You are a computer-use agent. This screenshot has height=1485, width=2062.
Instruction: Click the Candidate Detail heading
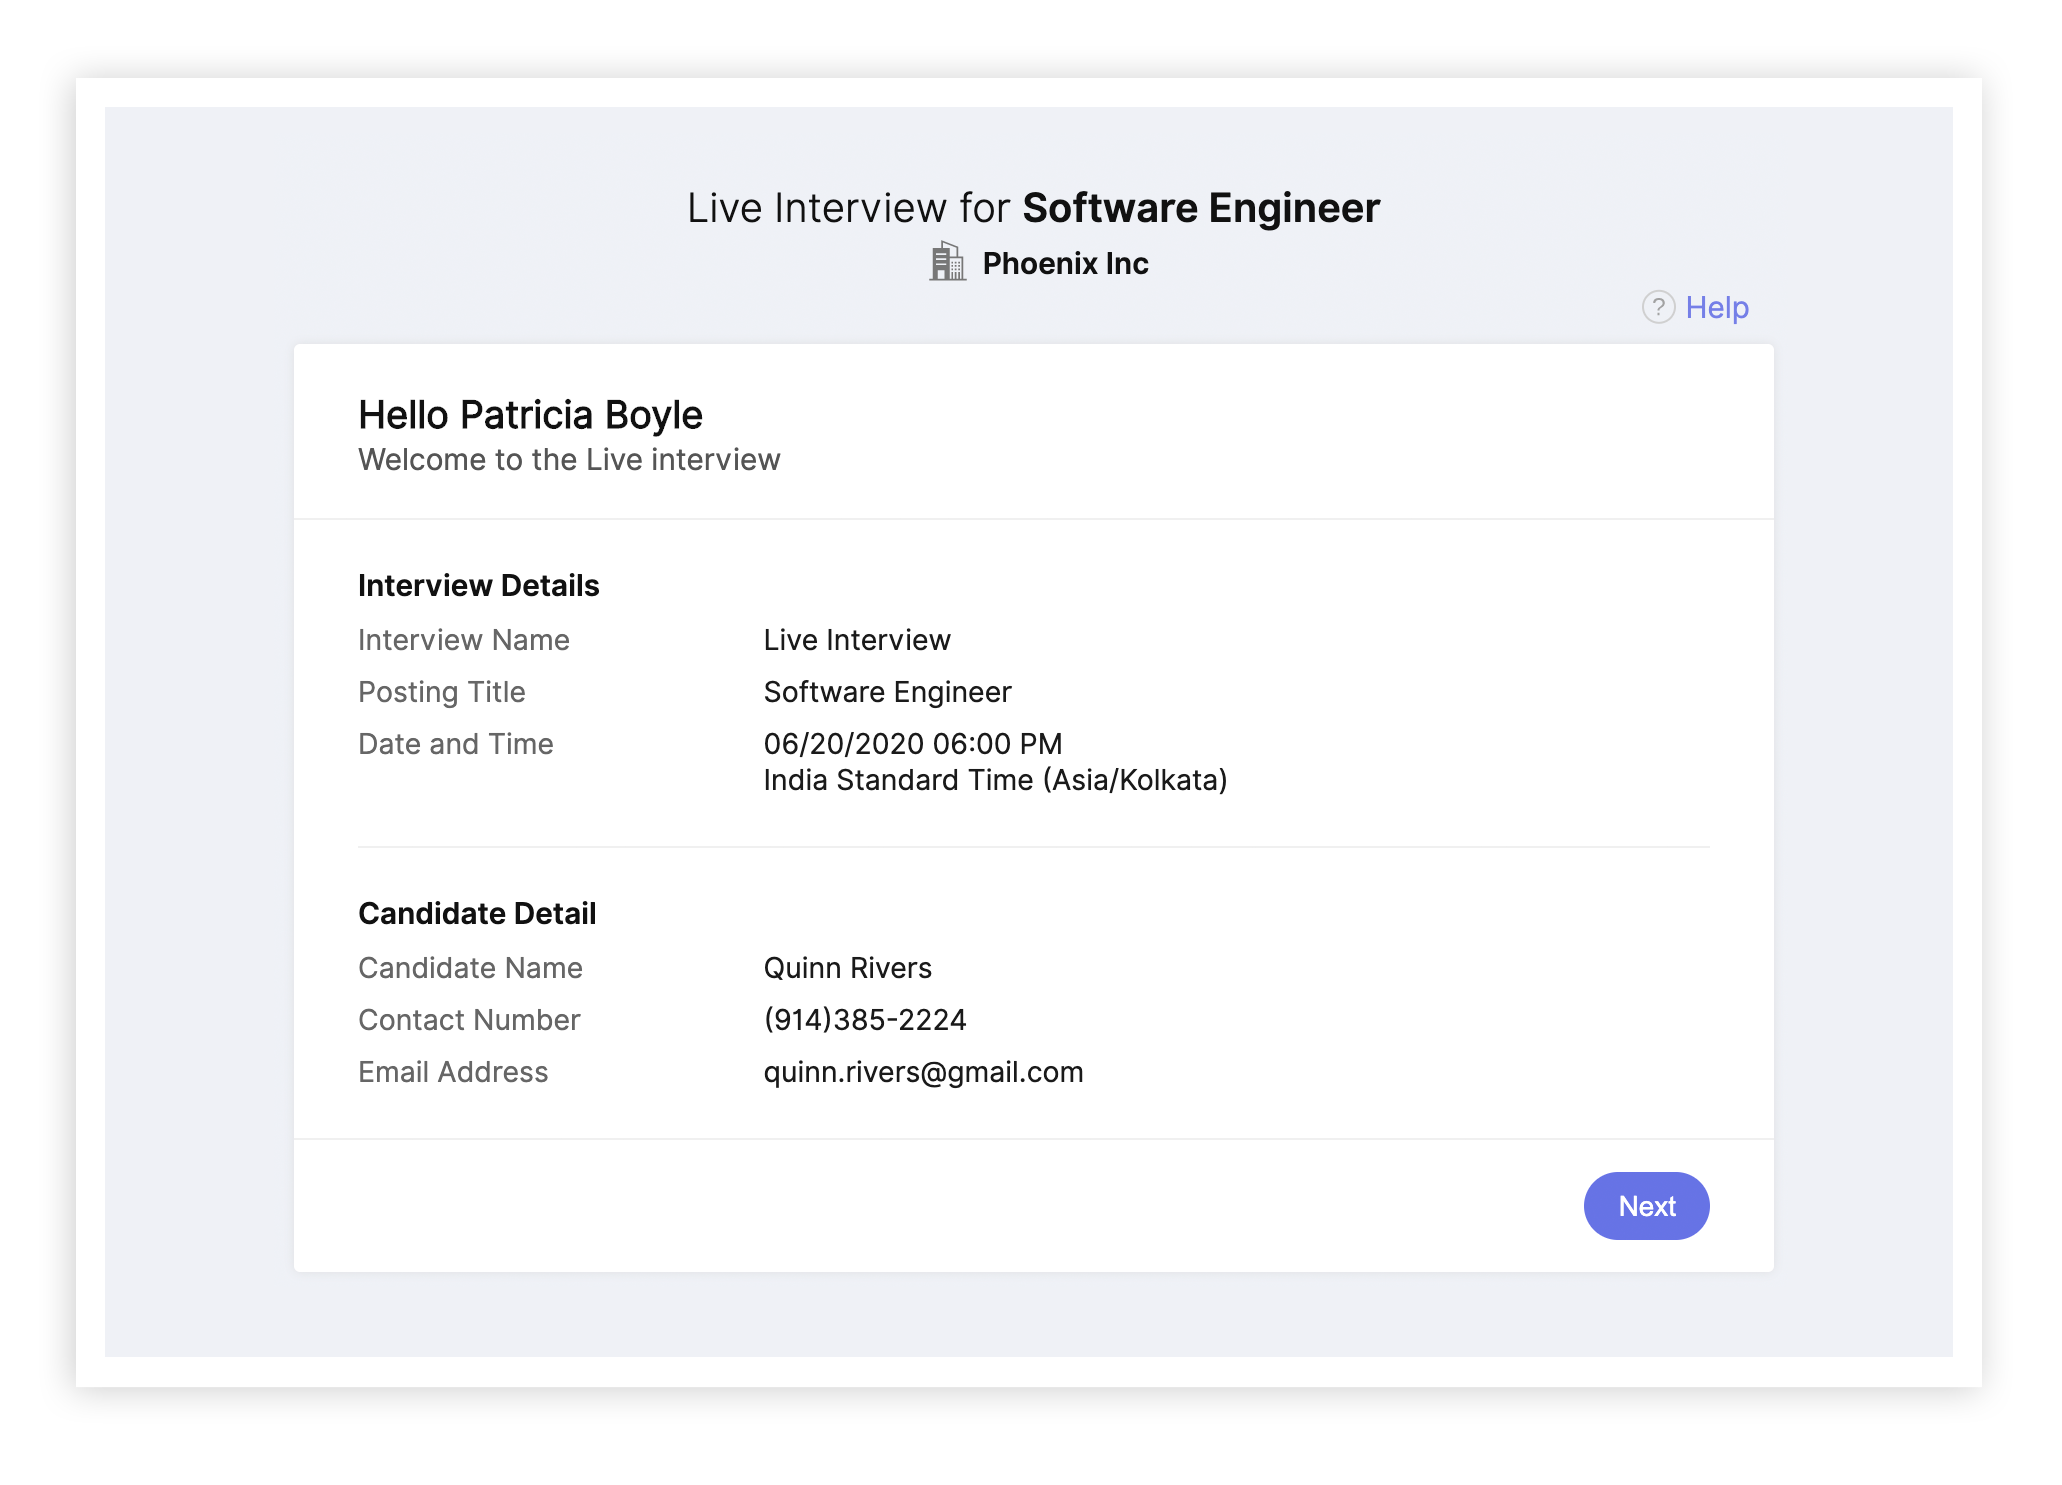(476, 914)
